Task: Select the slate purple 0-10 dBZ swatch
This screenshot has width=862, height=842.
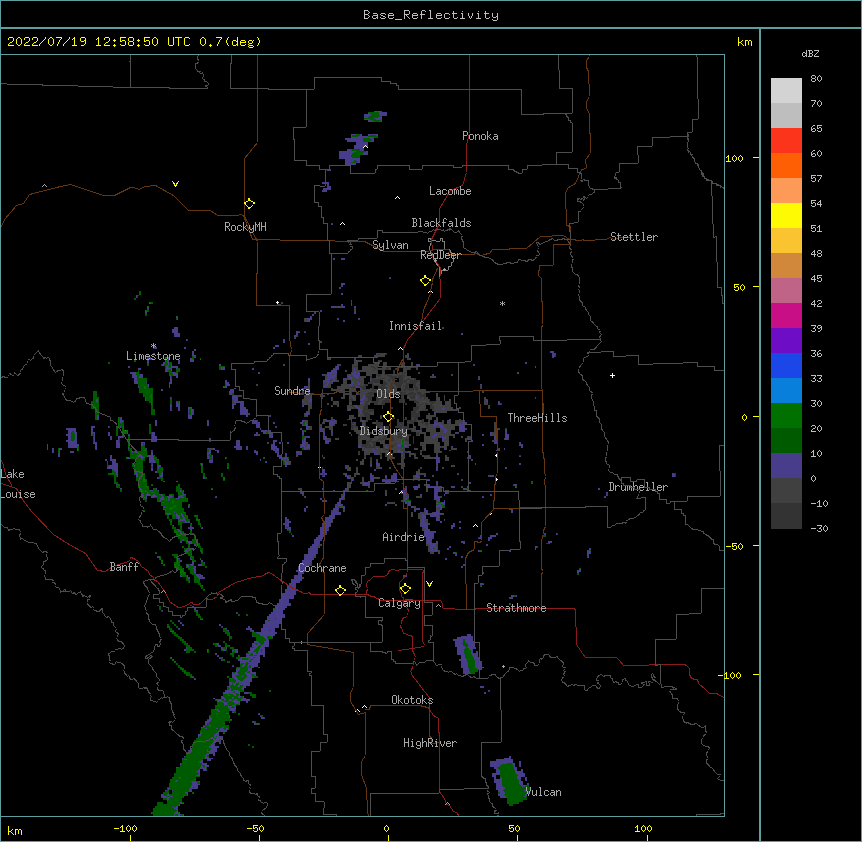Action: (786, 466)
